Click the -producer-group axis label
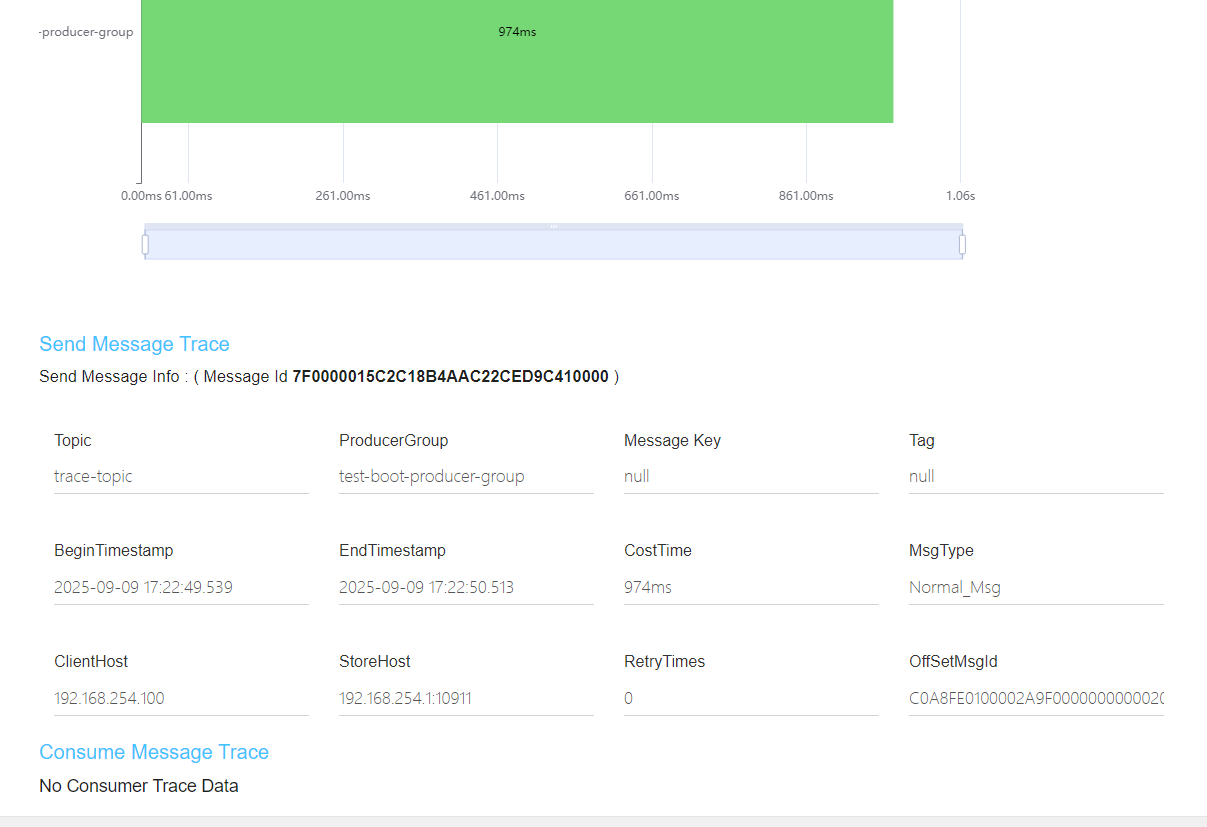The image size is (1207, 827). click(86, 32)
